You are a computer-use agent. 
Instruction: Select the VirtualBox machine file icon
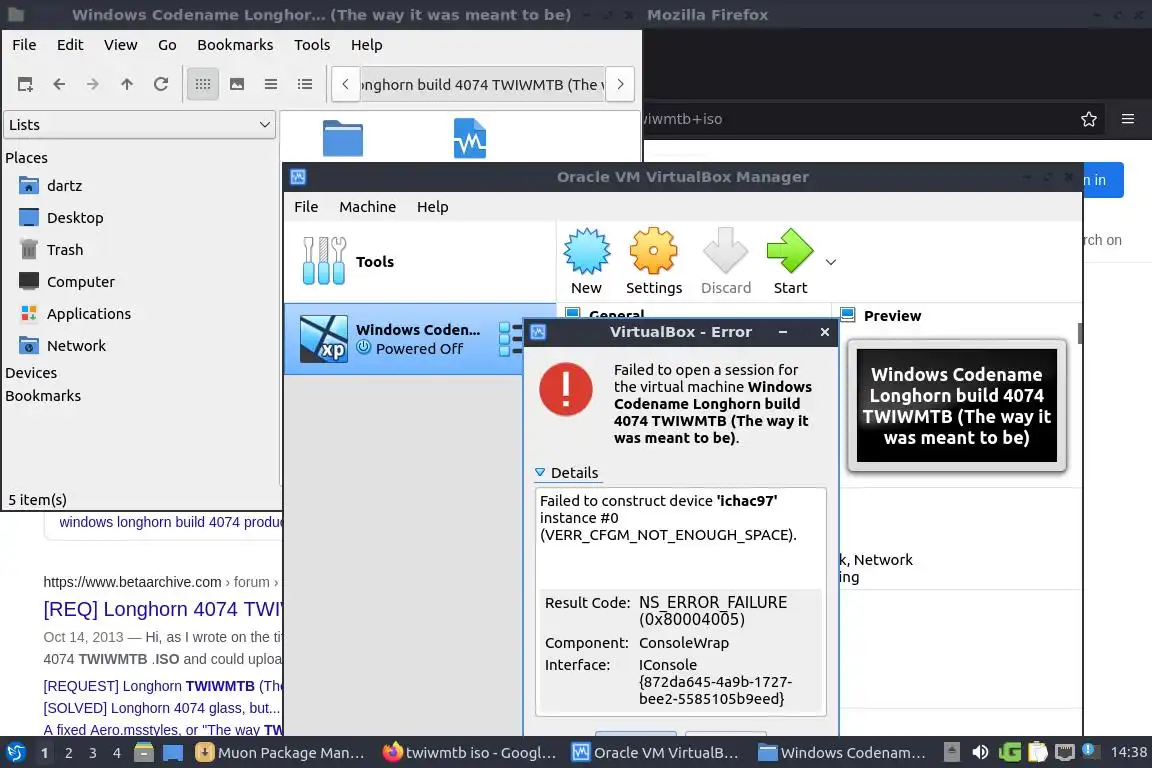click(469, 138)
